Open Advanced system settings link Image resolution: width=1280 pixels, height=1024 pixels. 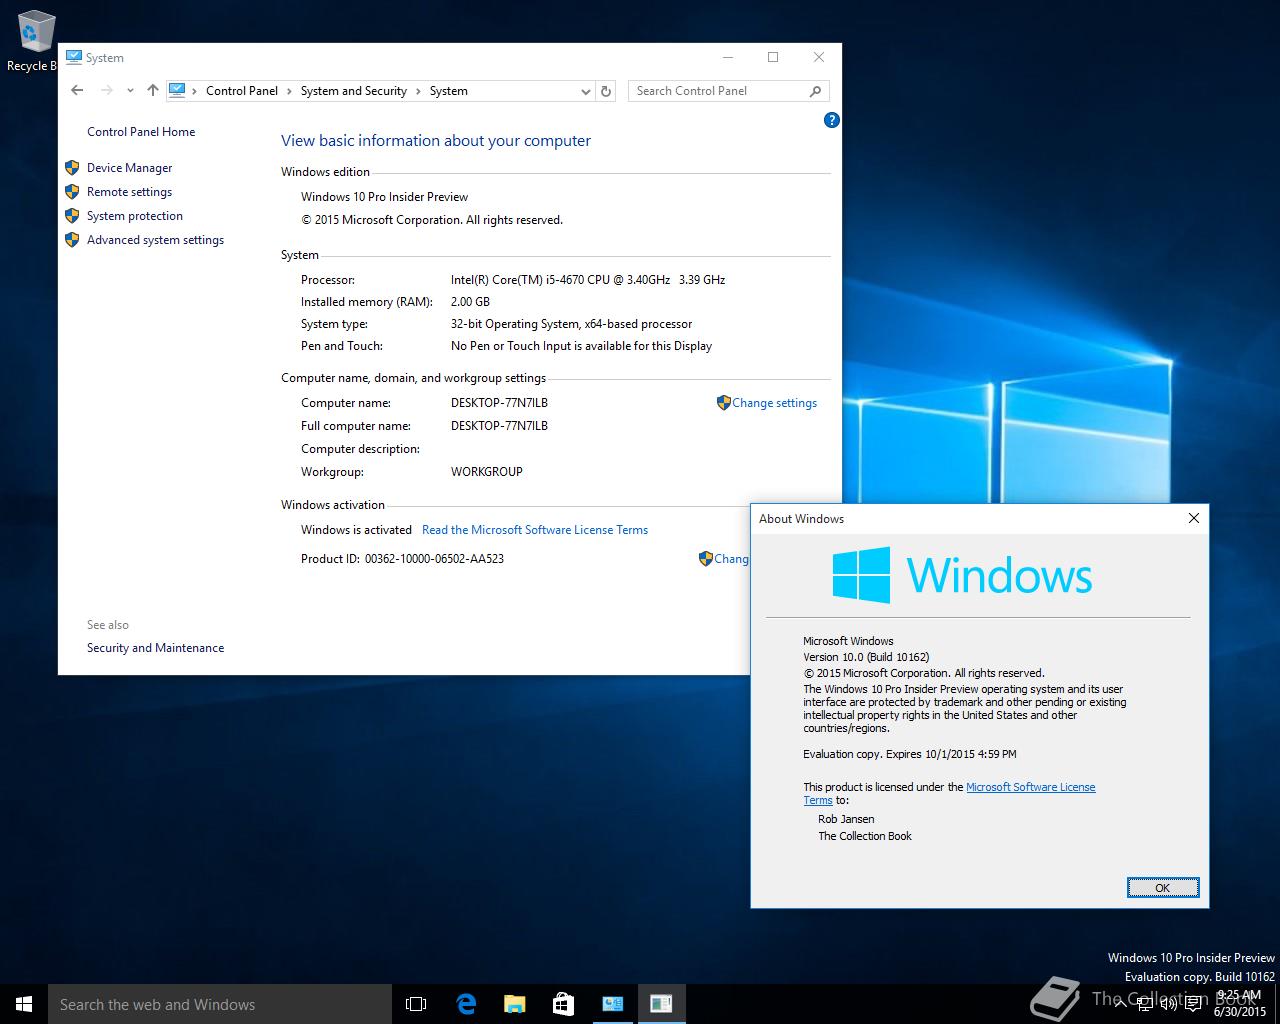(x=155, y=240)
